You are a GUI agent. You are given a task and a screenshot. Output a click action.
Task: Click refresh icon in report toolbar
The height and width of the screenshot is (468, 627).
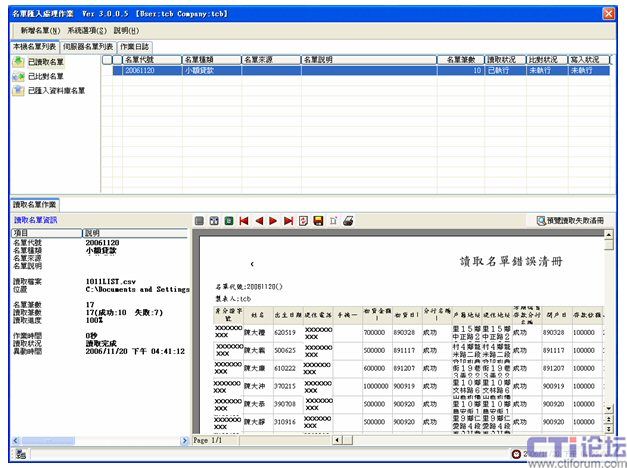point(303,220)
